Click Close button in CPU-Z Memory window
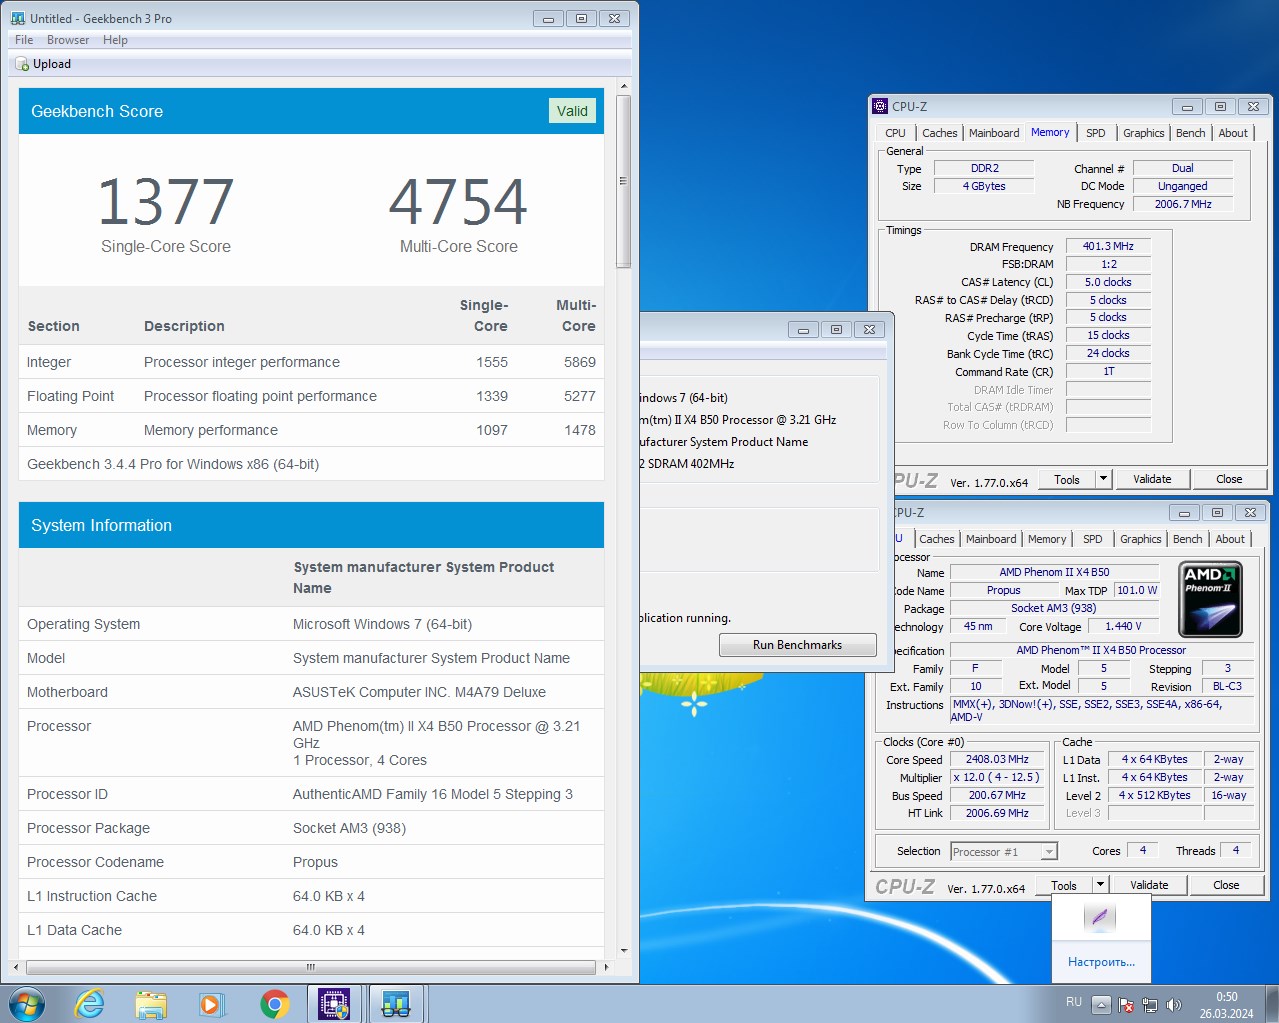The width and height of the screenshot is (1279, 1023). click(x=1229, y=479)
